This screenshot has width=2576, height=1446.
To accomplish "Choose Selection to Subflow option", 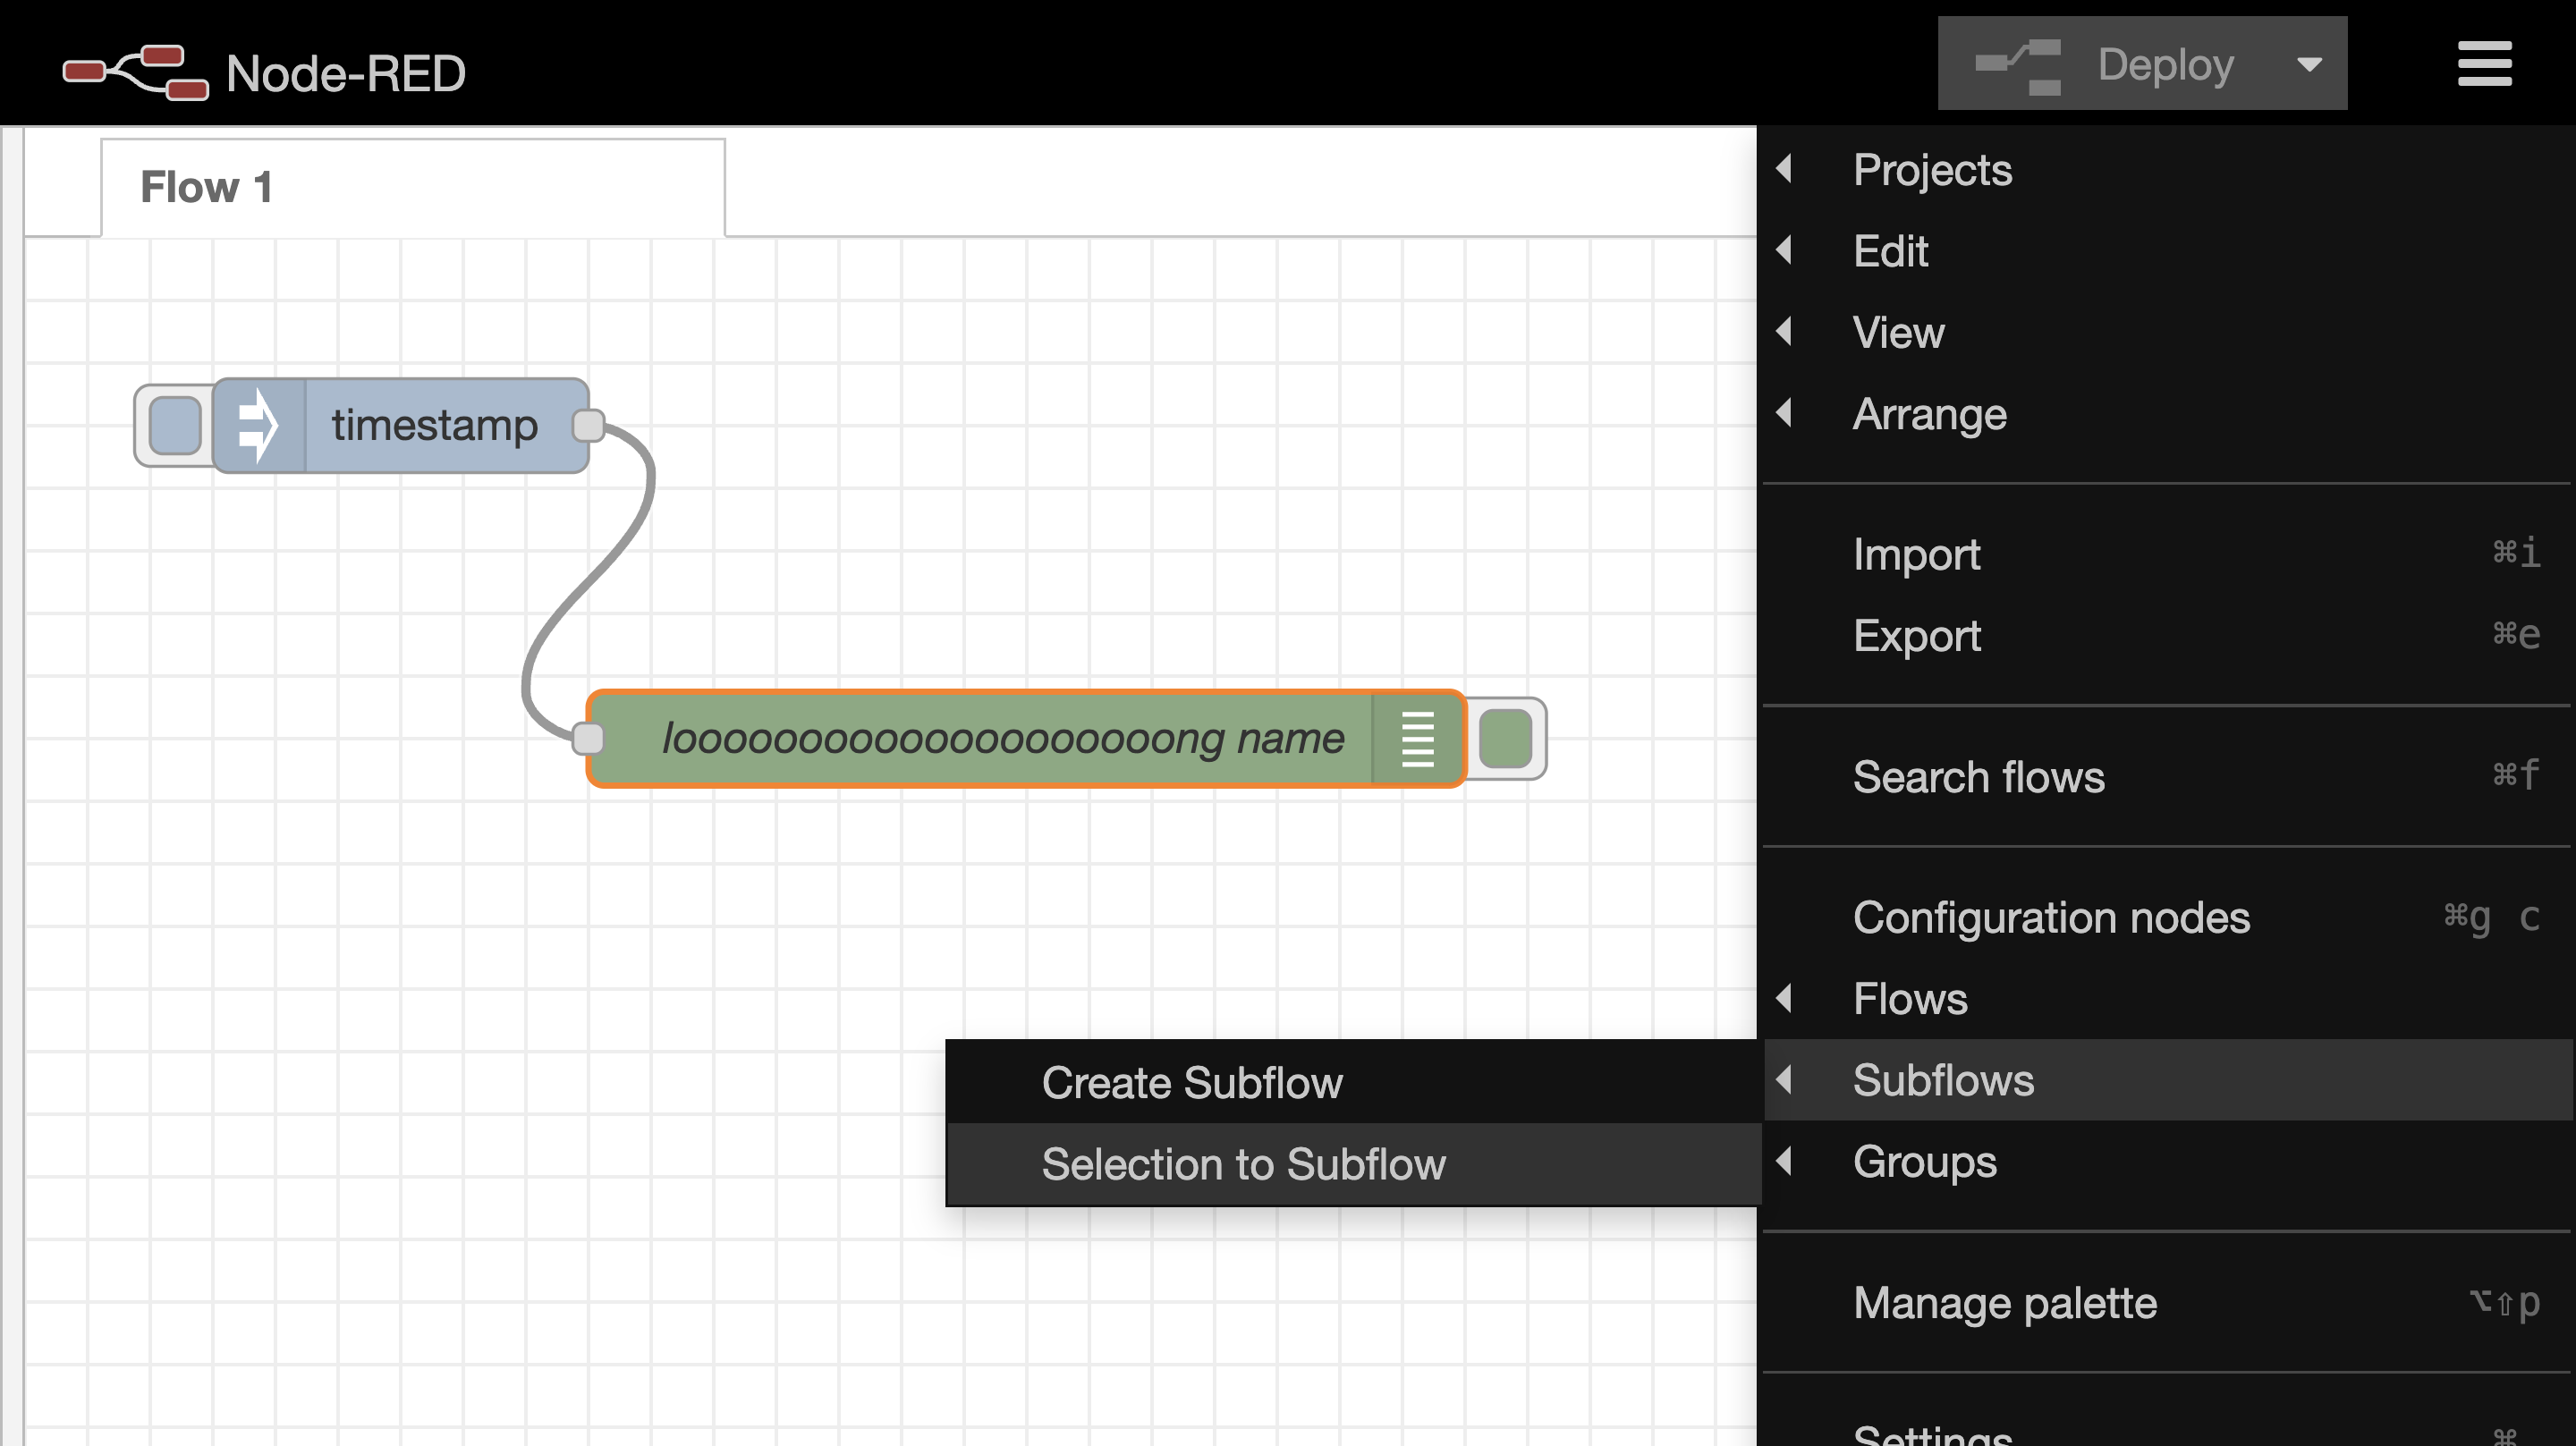I will [1245, 1163].
